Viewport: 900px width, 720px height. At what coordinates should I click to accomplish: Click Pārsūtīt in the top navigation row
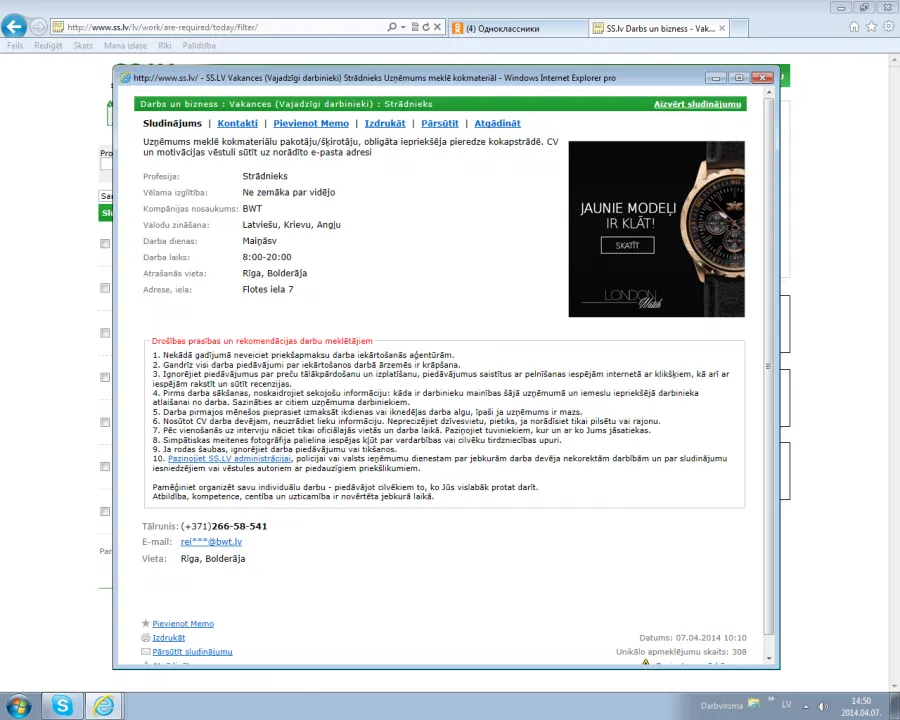440,123
